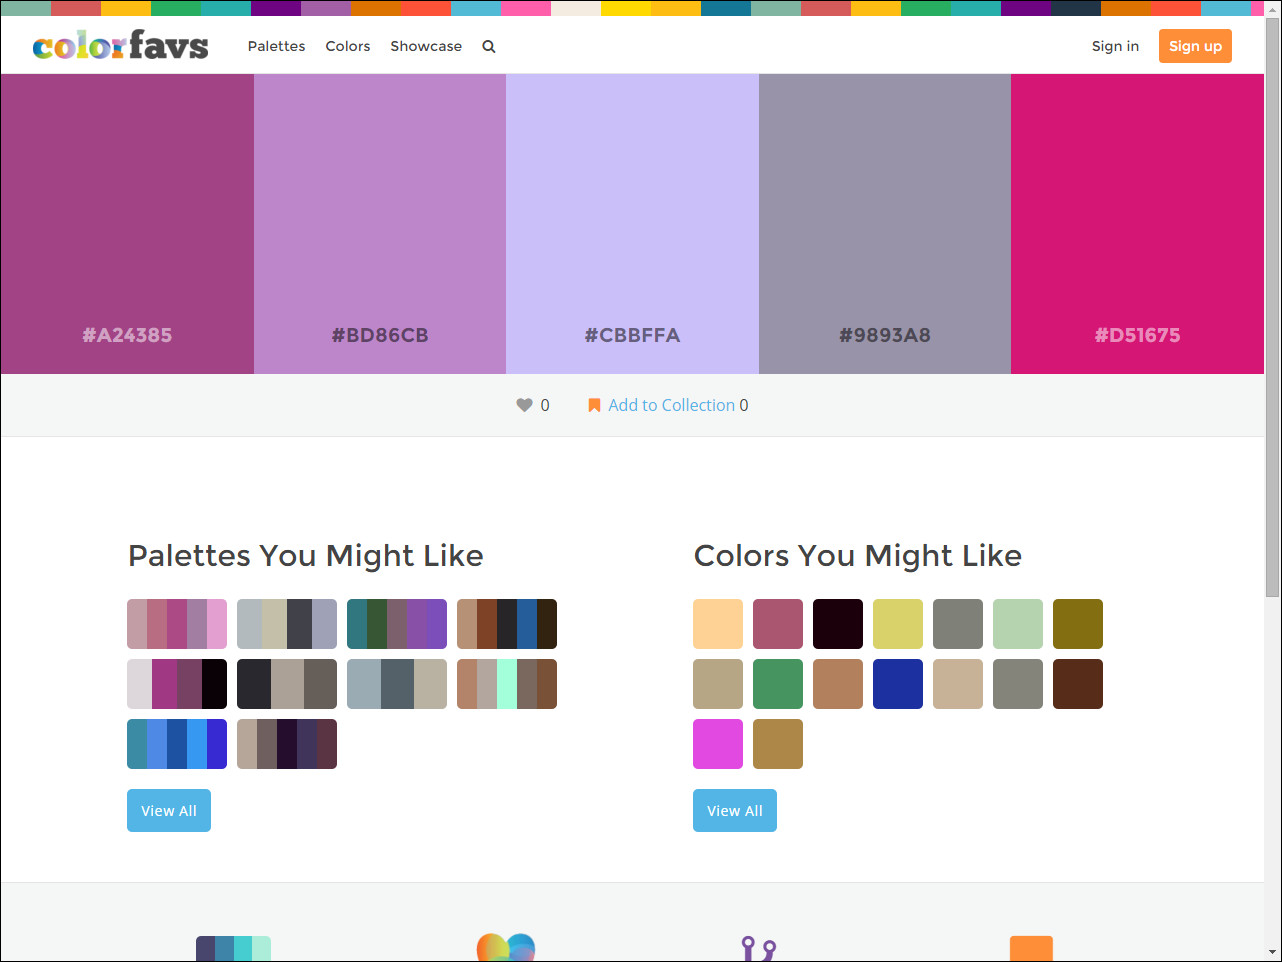Click the orange bookmark icon
The height and width of the screenshot is (962, 1282).
594,405
